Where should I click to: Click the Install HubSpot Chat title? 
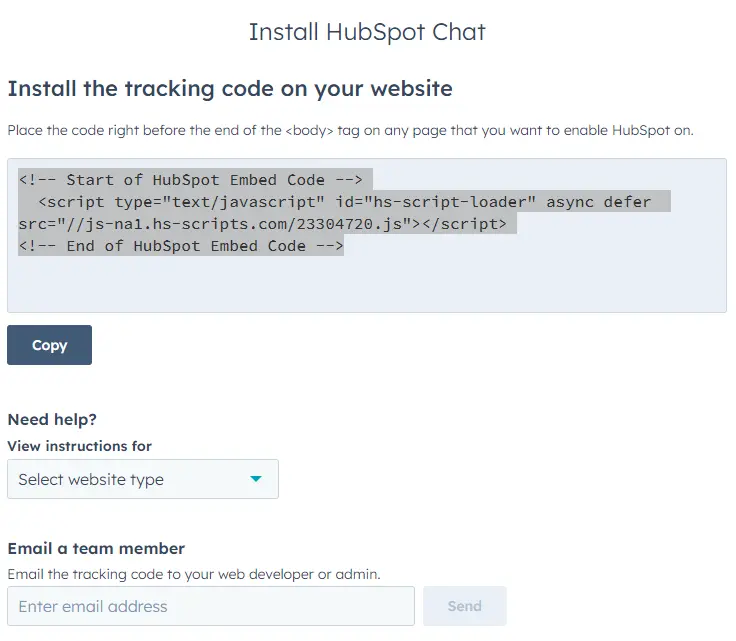pyautogui.click(x=367, y=32)
